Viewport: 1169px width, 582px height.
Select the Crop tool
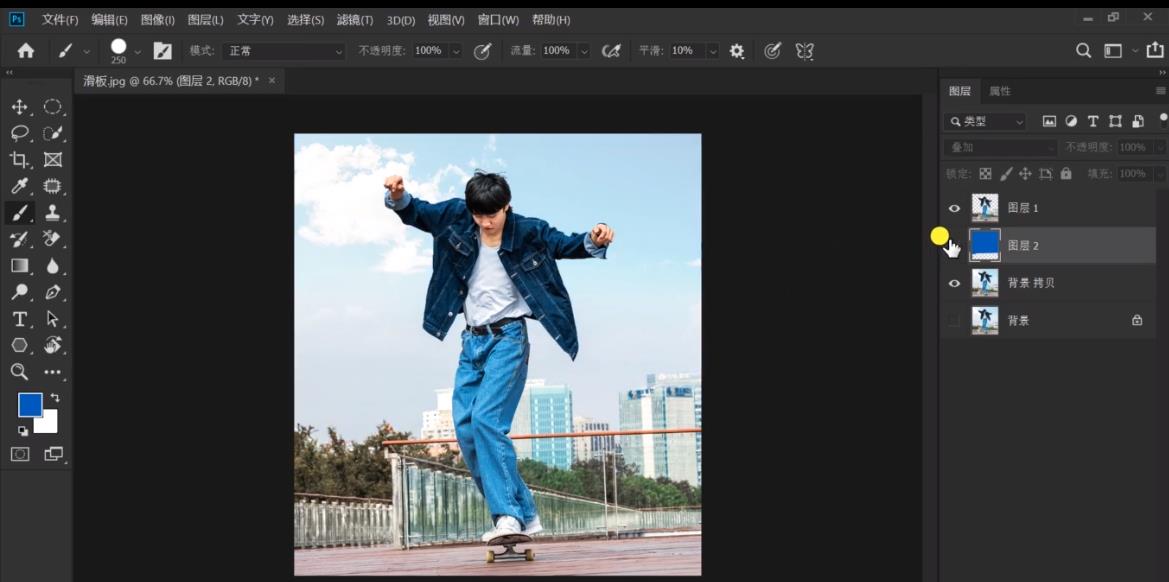point(19,160)
